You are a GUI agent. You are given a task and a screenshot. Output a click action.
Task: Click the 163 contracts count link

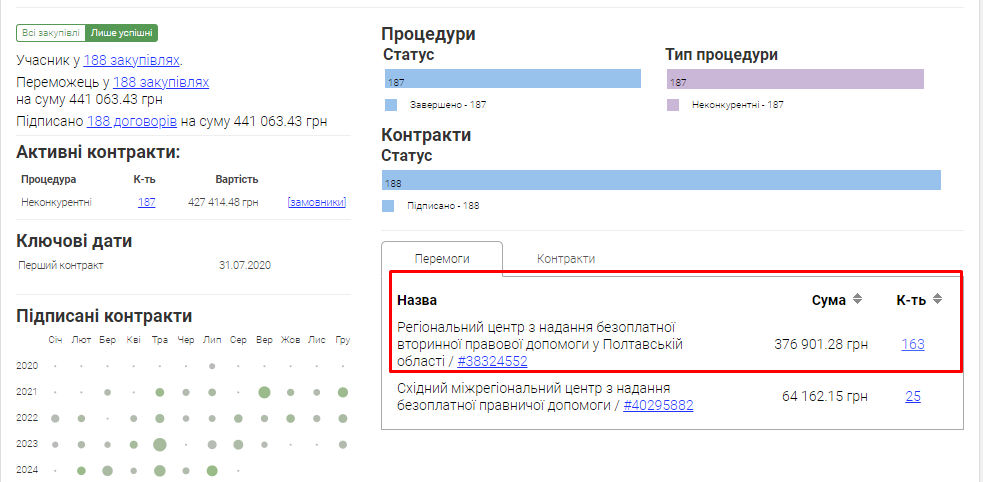point(912,344)
